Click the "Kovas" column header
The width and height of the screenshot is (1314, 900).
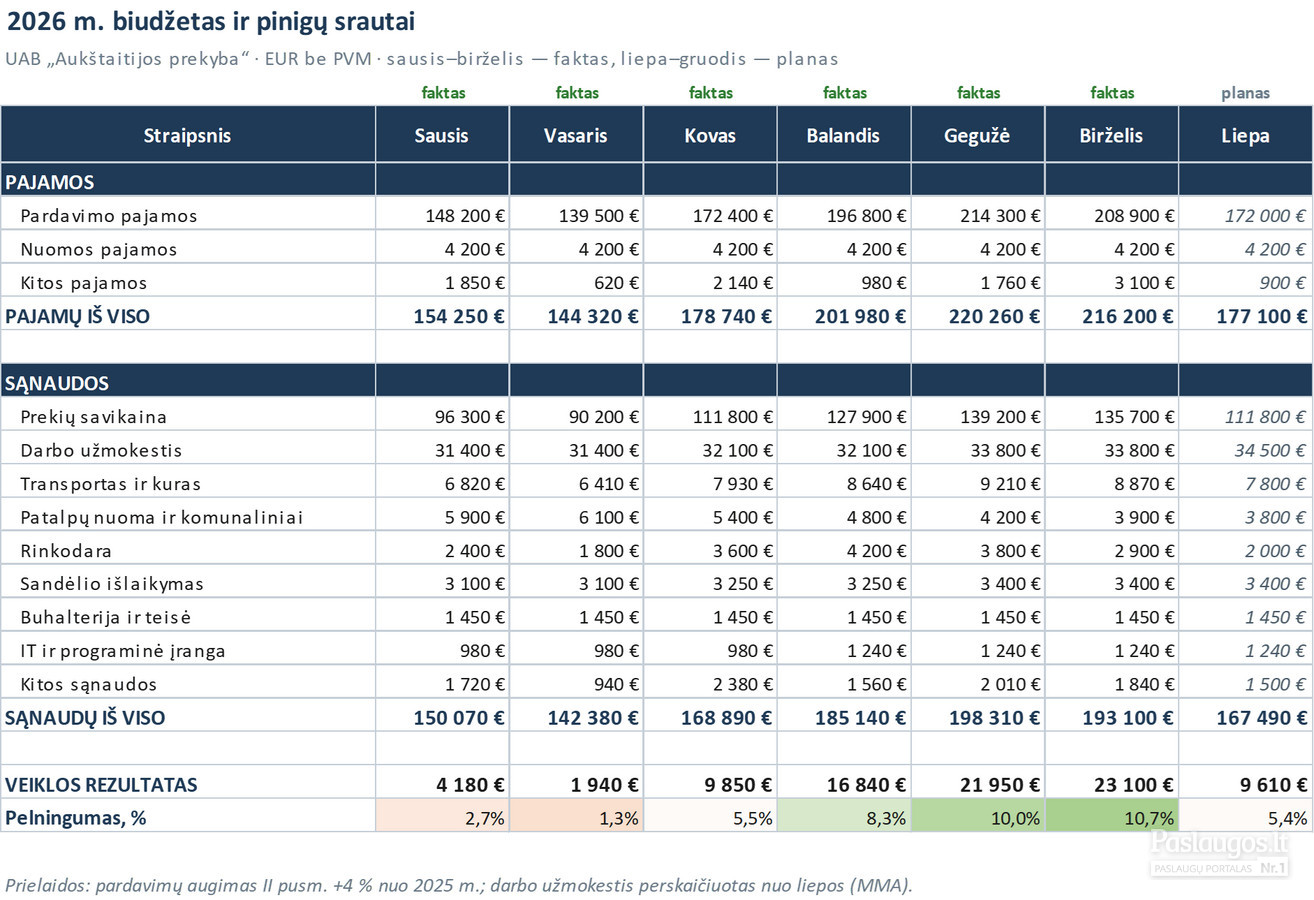(710, 135)
